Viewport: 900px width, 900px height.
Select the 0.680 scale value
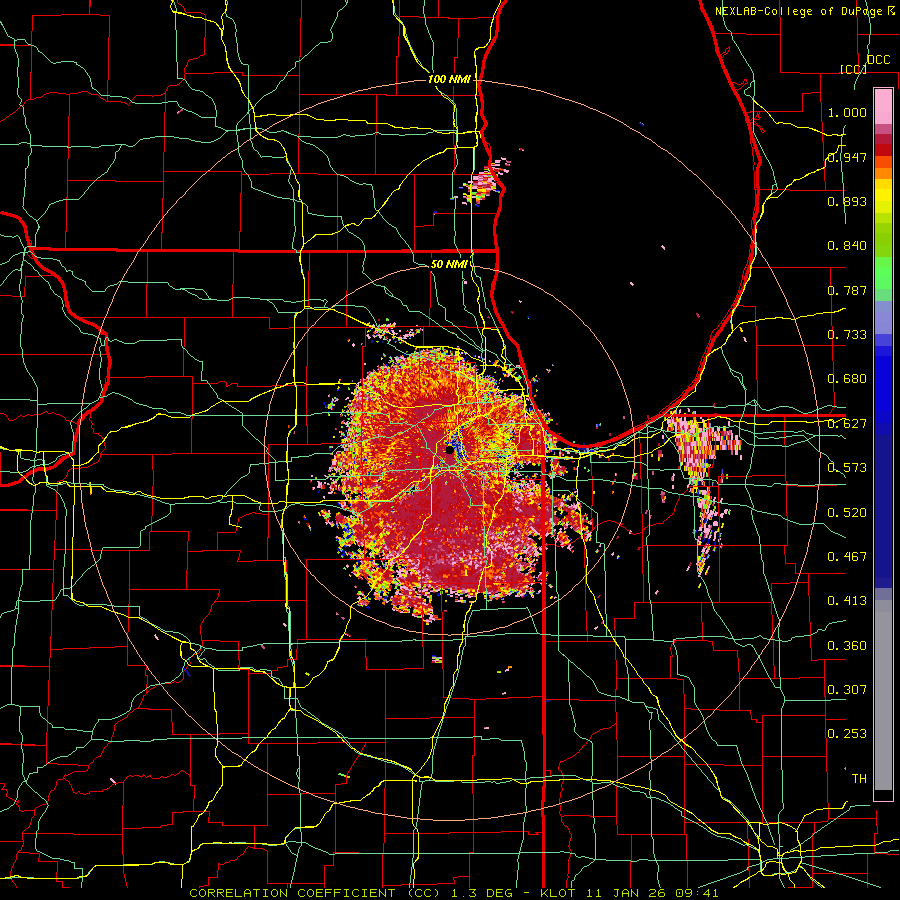847,379
